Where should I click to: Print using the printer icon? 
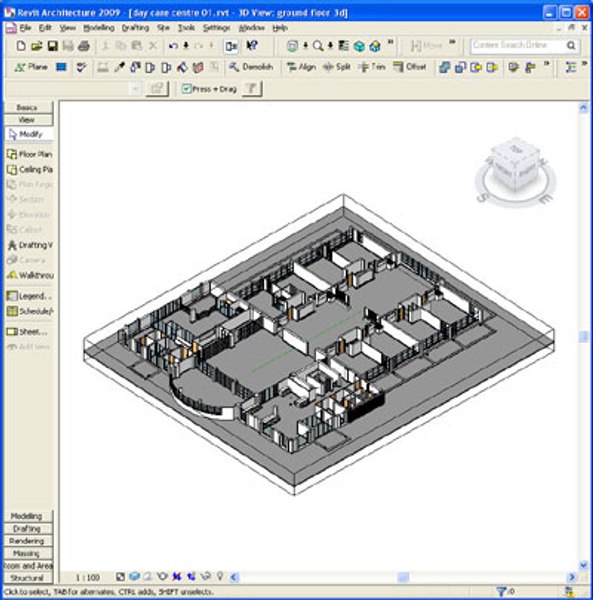[x=84, y=46]
